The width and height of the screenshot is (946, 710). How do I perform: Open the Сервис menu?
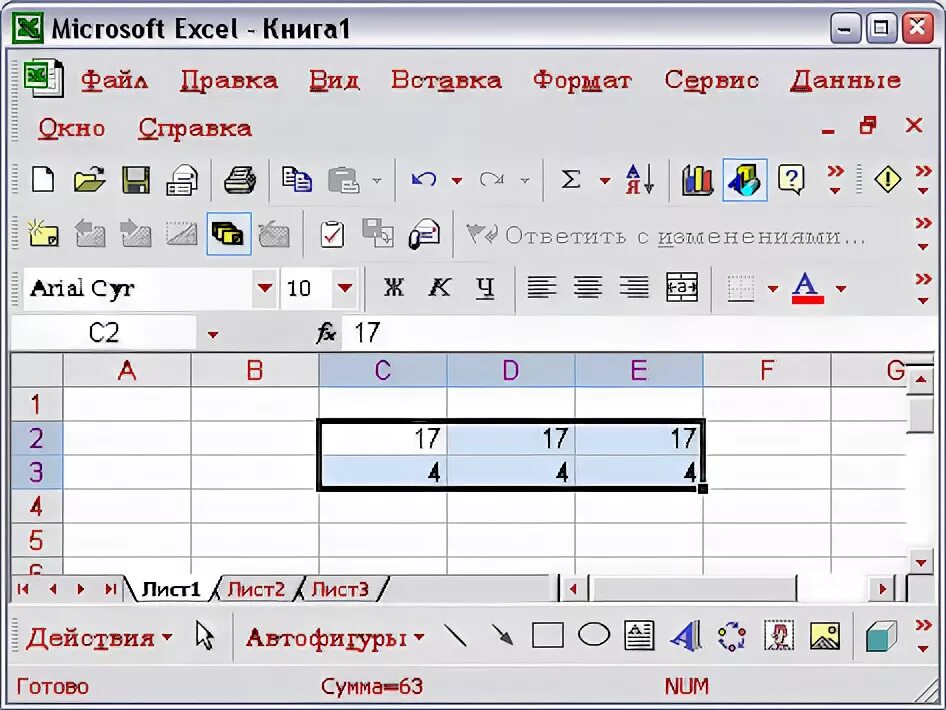[712, 80]
